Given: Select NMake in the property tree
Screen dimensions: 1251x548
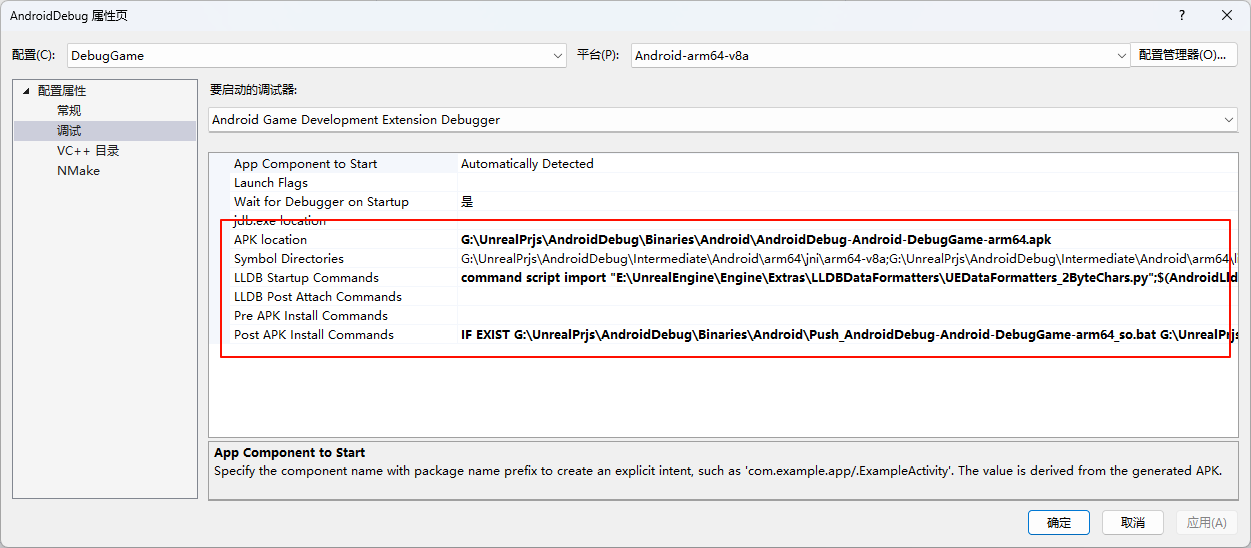Looking at the screenshot, I should pos(78,171).
